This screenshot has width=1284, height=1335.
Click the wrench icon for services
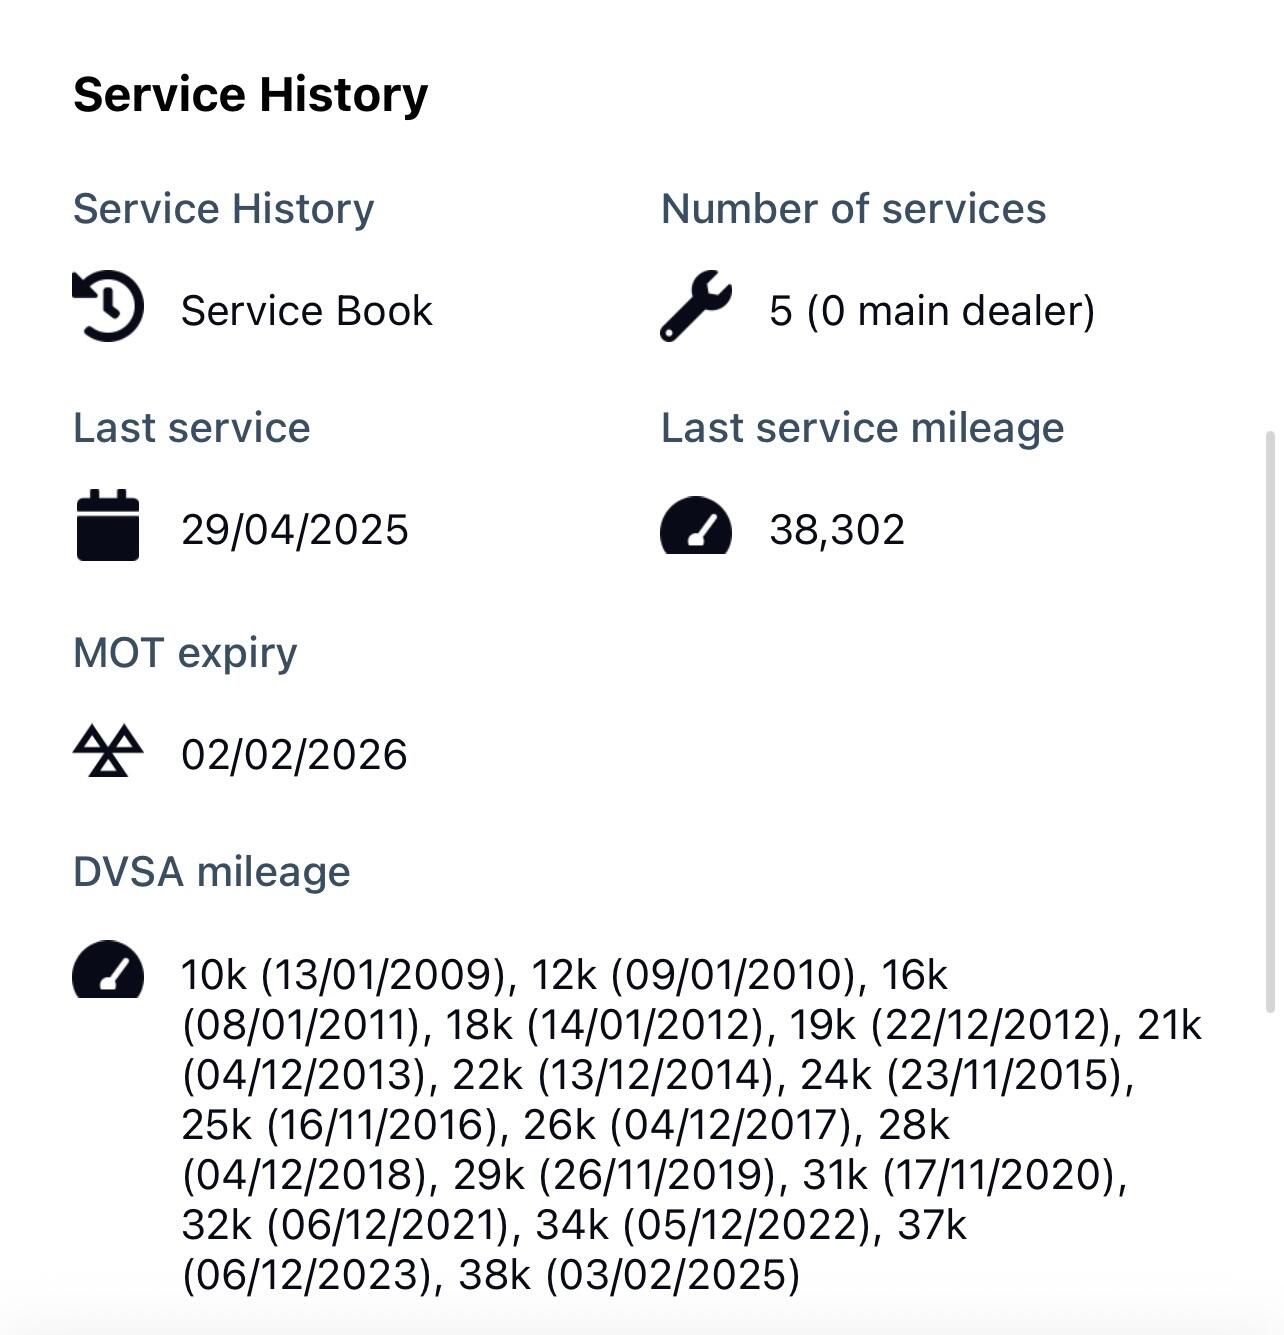(x=696, y=306)
